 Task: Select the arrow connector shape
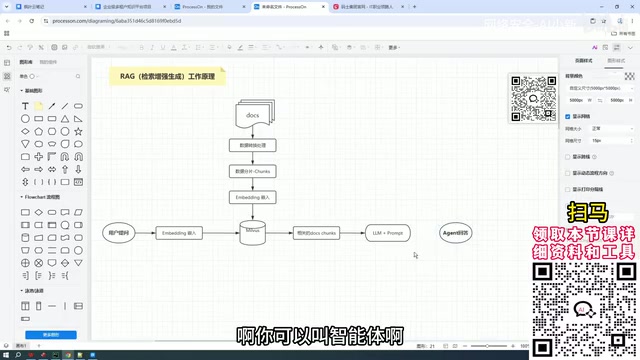click(x=52, y=106)
